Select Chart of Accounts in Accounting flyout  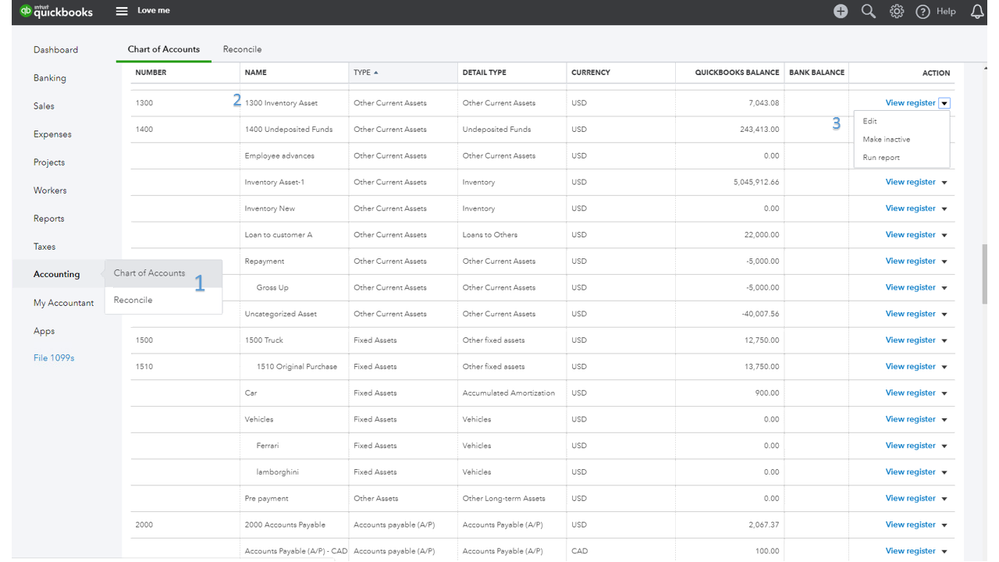[149, 273]
